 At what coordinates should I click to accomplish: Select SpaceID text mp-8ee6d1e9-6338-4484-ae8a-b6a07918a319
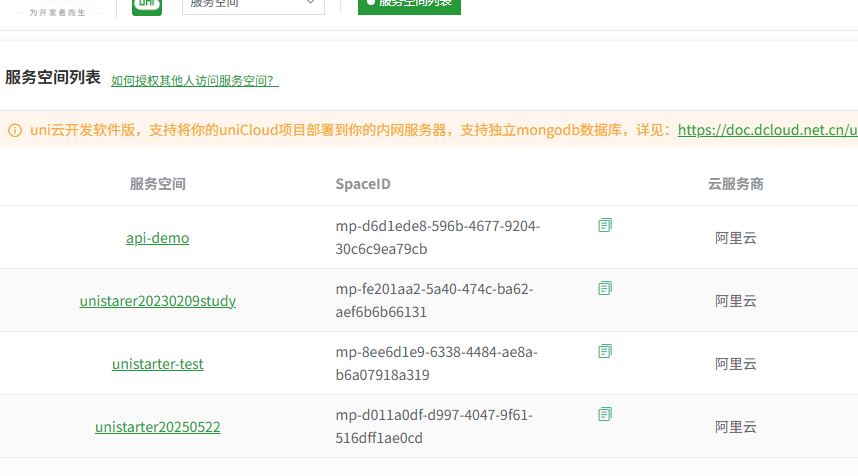tap(436, 363)
